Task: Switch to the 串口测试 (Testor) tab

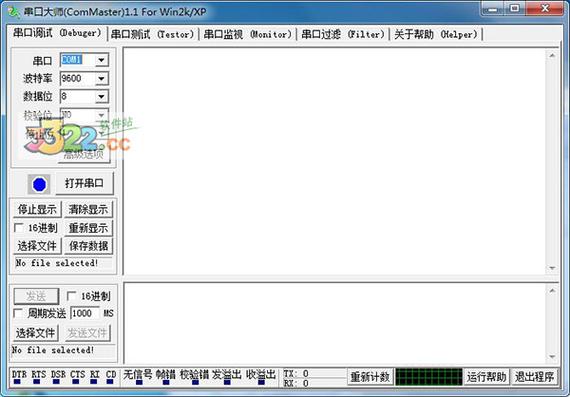Action: pos(153,35)
